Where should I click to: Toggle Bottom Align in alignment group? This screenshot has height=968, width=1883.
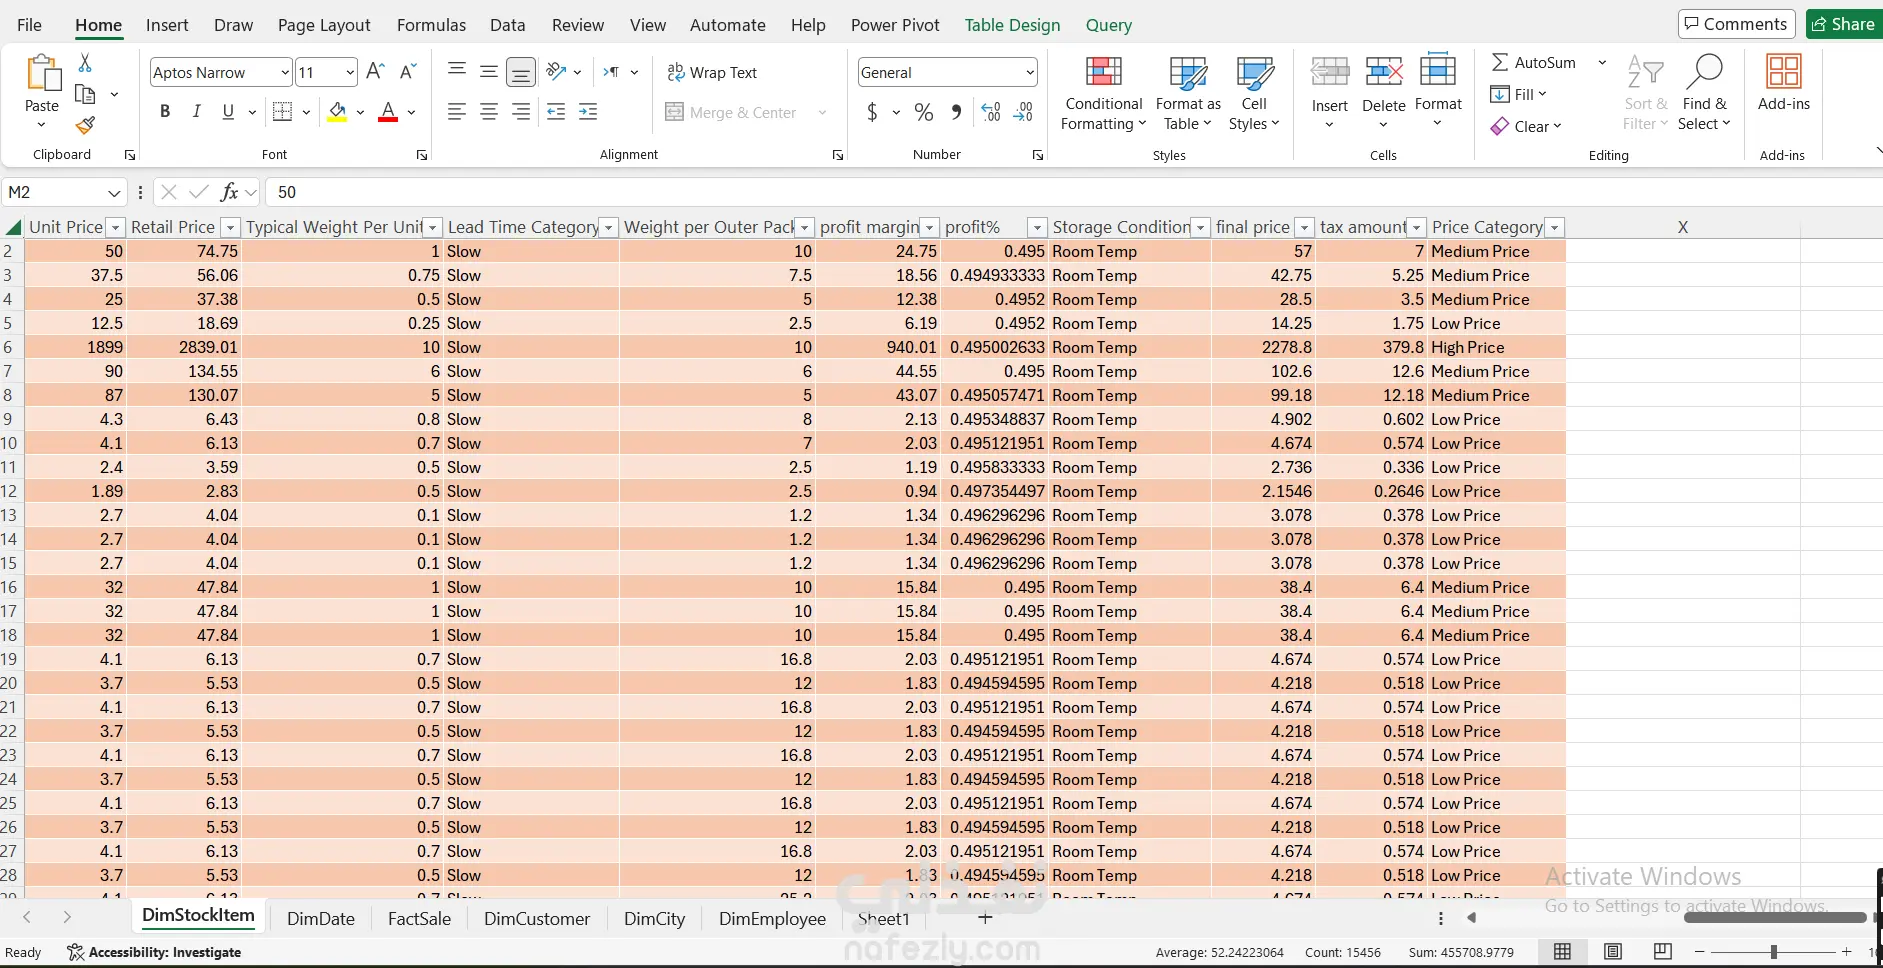pyautogui.click(x=521, y=72)
